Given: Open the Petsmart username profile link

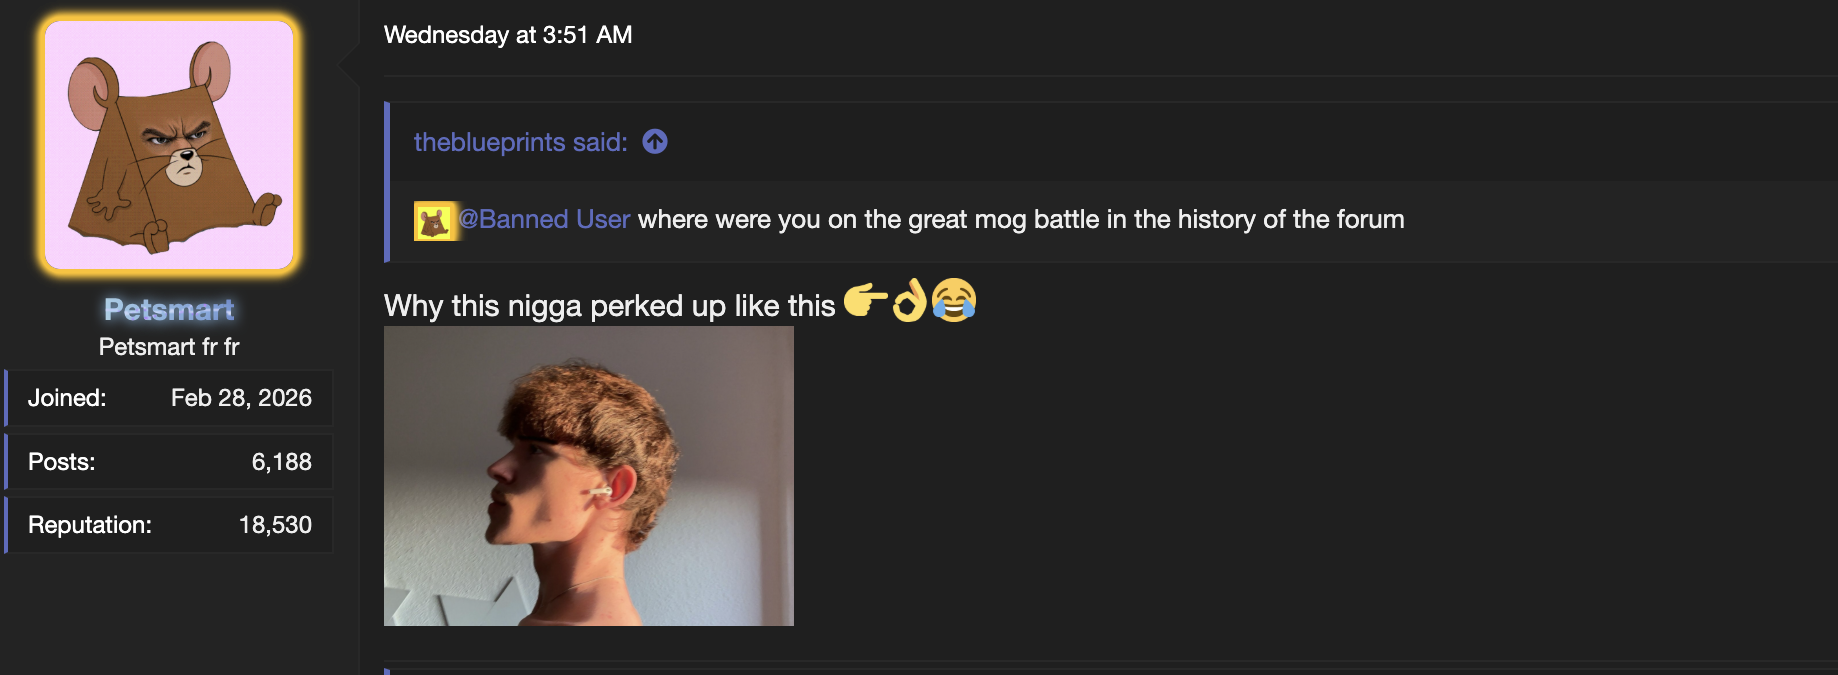Looking at the screenshot, I should (169, 310).
